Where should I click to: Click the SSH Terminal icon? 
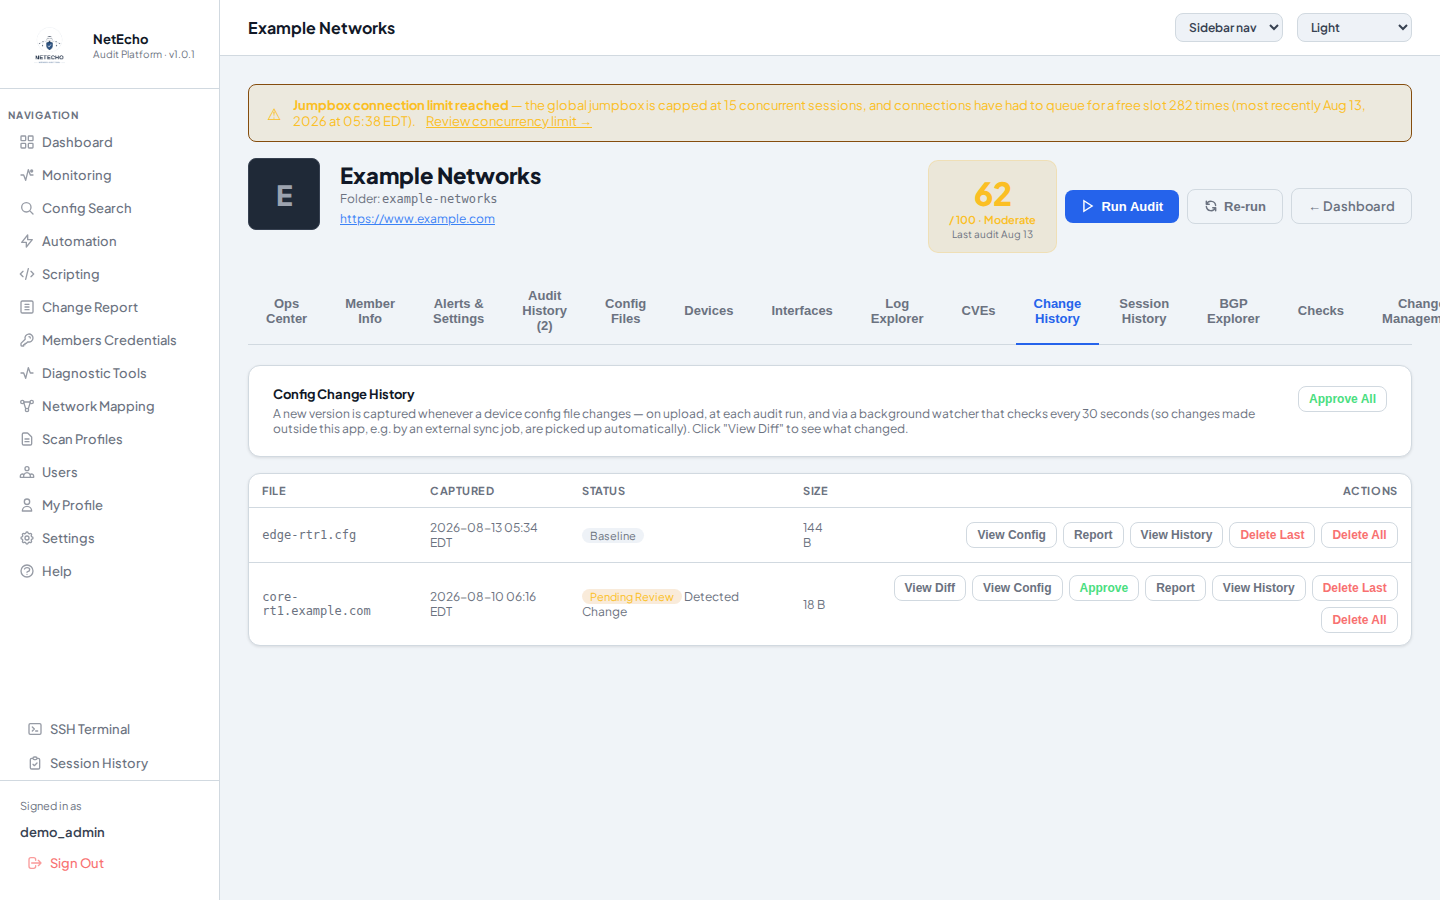pos(35,729)
